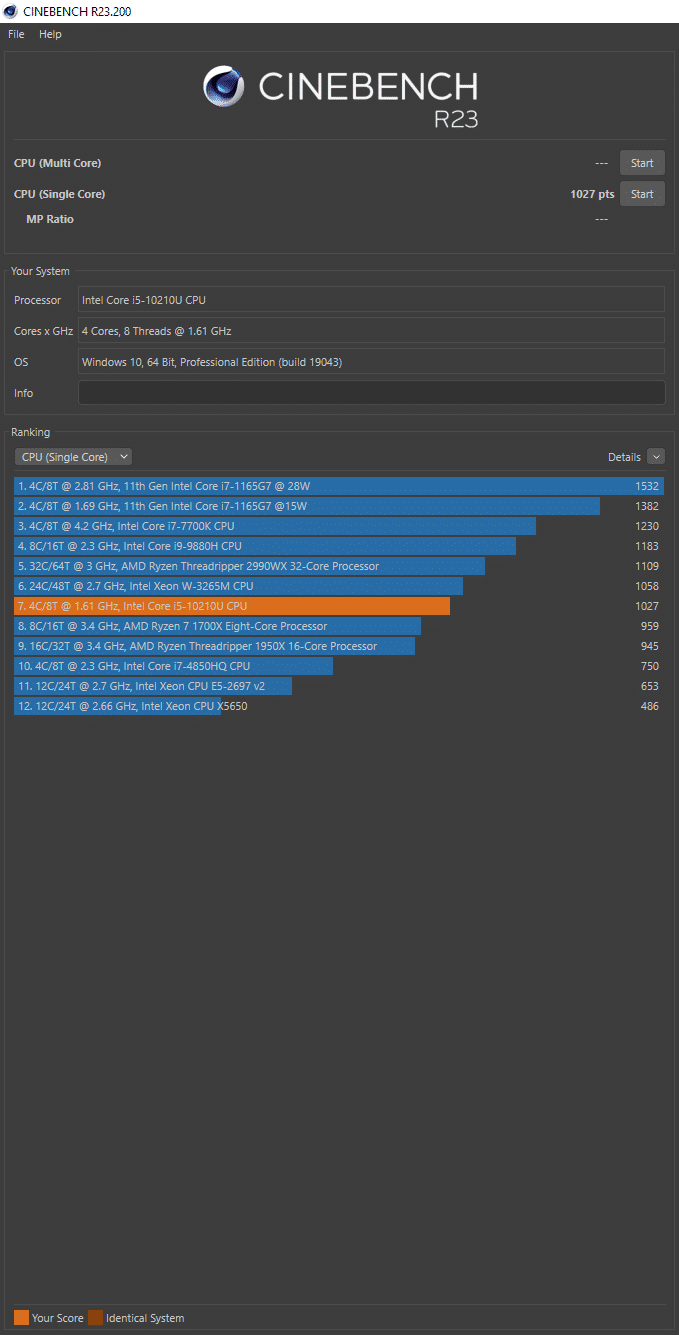Screen dimensions: 679x1335
Task: Click the score 486 in ranking
Action: tap(650, 706)
